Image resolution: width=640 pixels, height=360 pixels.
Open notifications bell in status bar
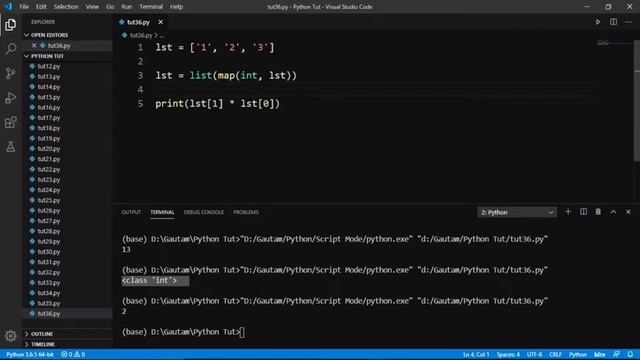tap(631, 354)
